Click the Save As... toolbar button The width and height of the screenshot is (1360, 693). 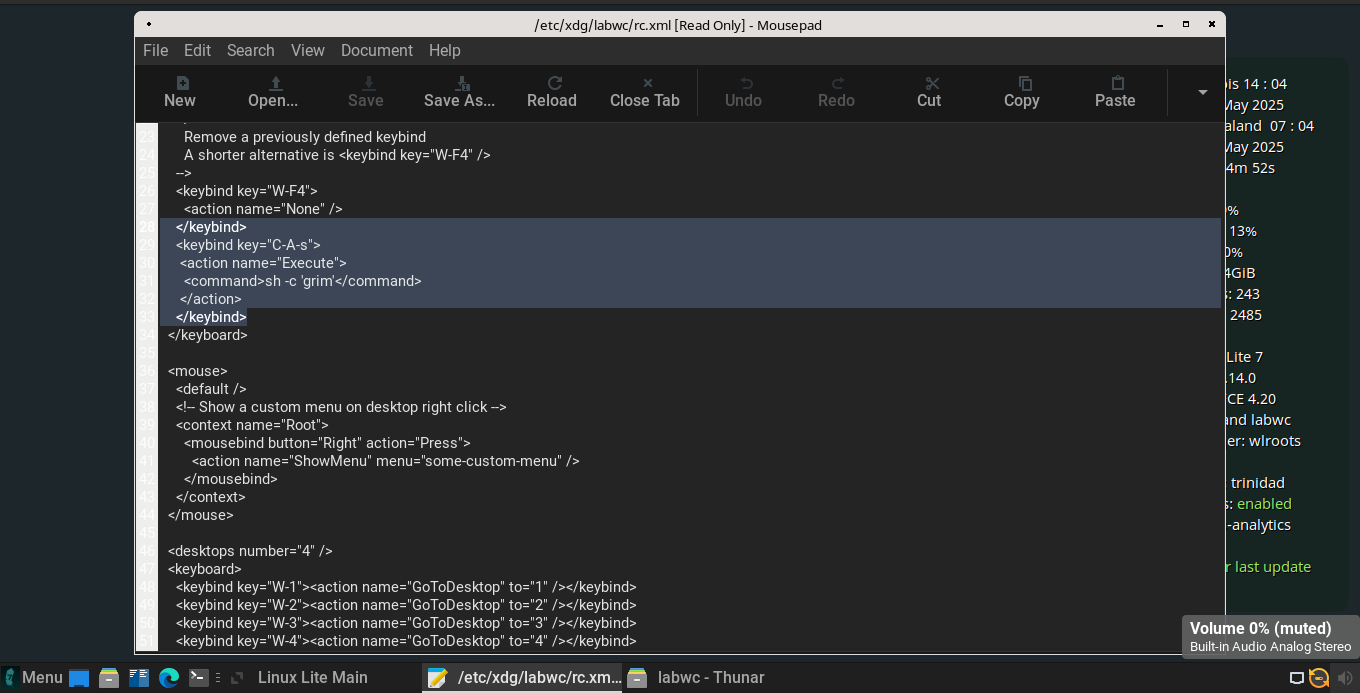pos(459,92)
